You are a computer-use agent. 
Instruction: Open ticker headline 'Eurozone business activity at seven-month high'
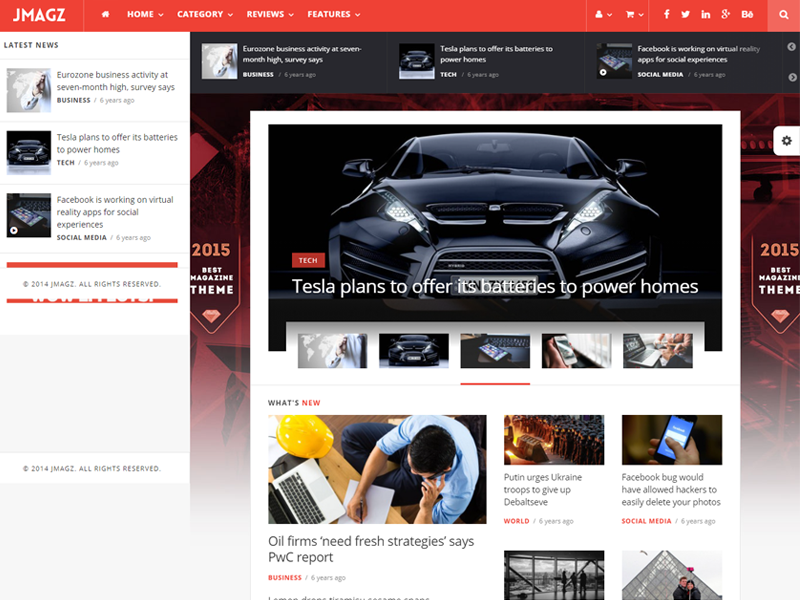point(302,54)
